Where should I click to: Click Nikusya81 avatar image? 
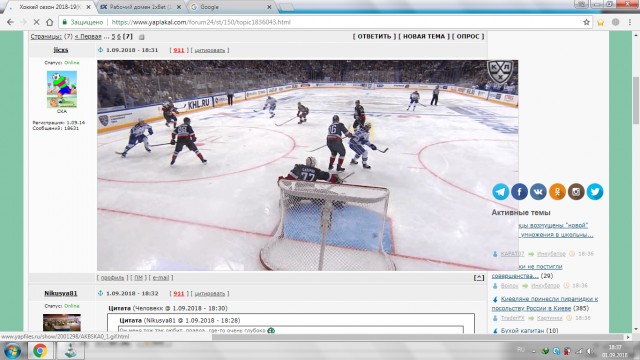pyautogui.click(x=62, y=322)
